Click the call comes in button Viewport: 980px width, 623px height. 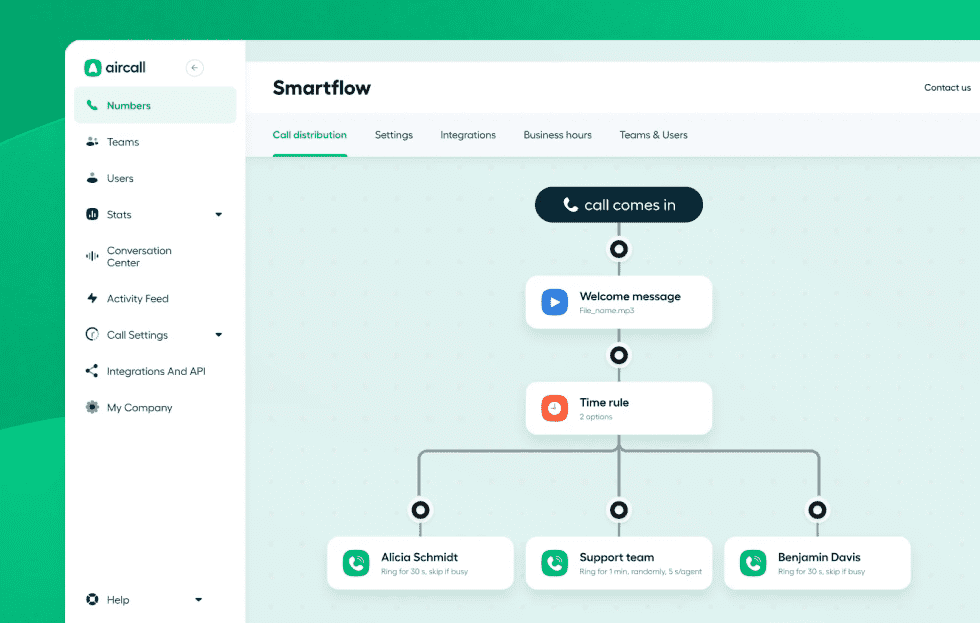618,204
